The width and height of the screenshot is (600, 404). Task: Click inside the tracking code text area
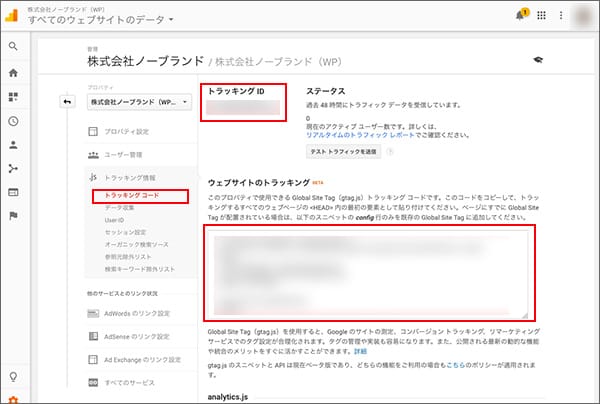(369, 275)
